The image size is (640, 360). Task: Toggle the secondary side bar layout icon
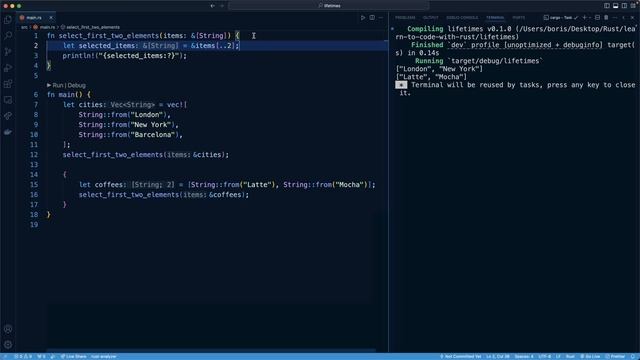tap(624, 6)
